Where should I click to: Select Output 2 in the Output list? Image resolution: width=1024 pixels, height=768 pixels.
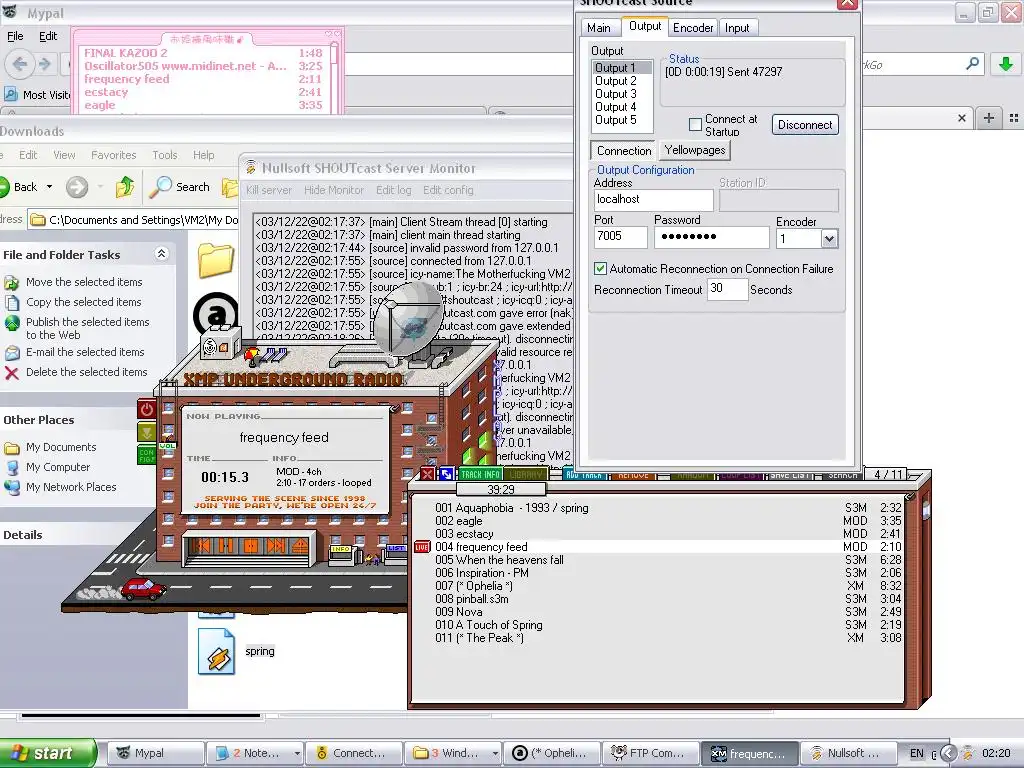click(622, 81)
